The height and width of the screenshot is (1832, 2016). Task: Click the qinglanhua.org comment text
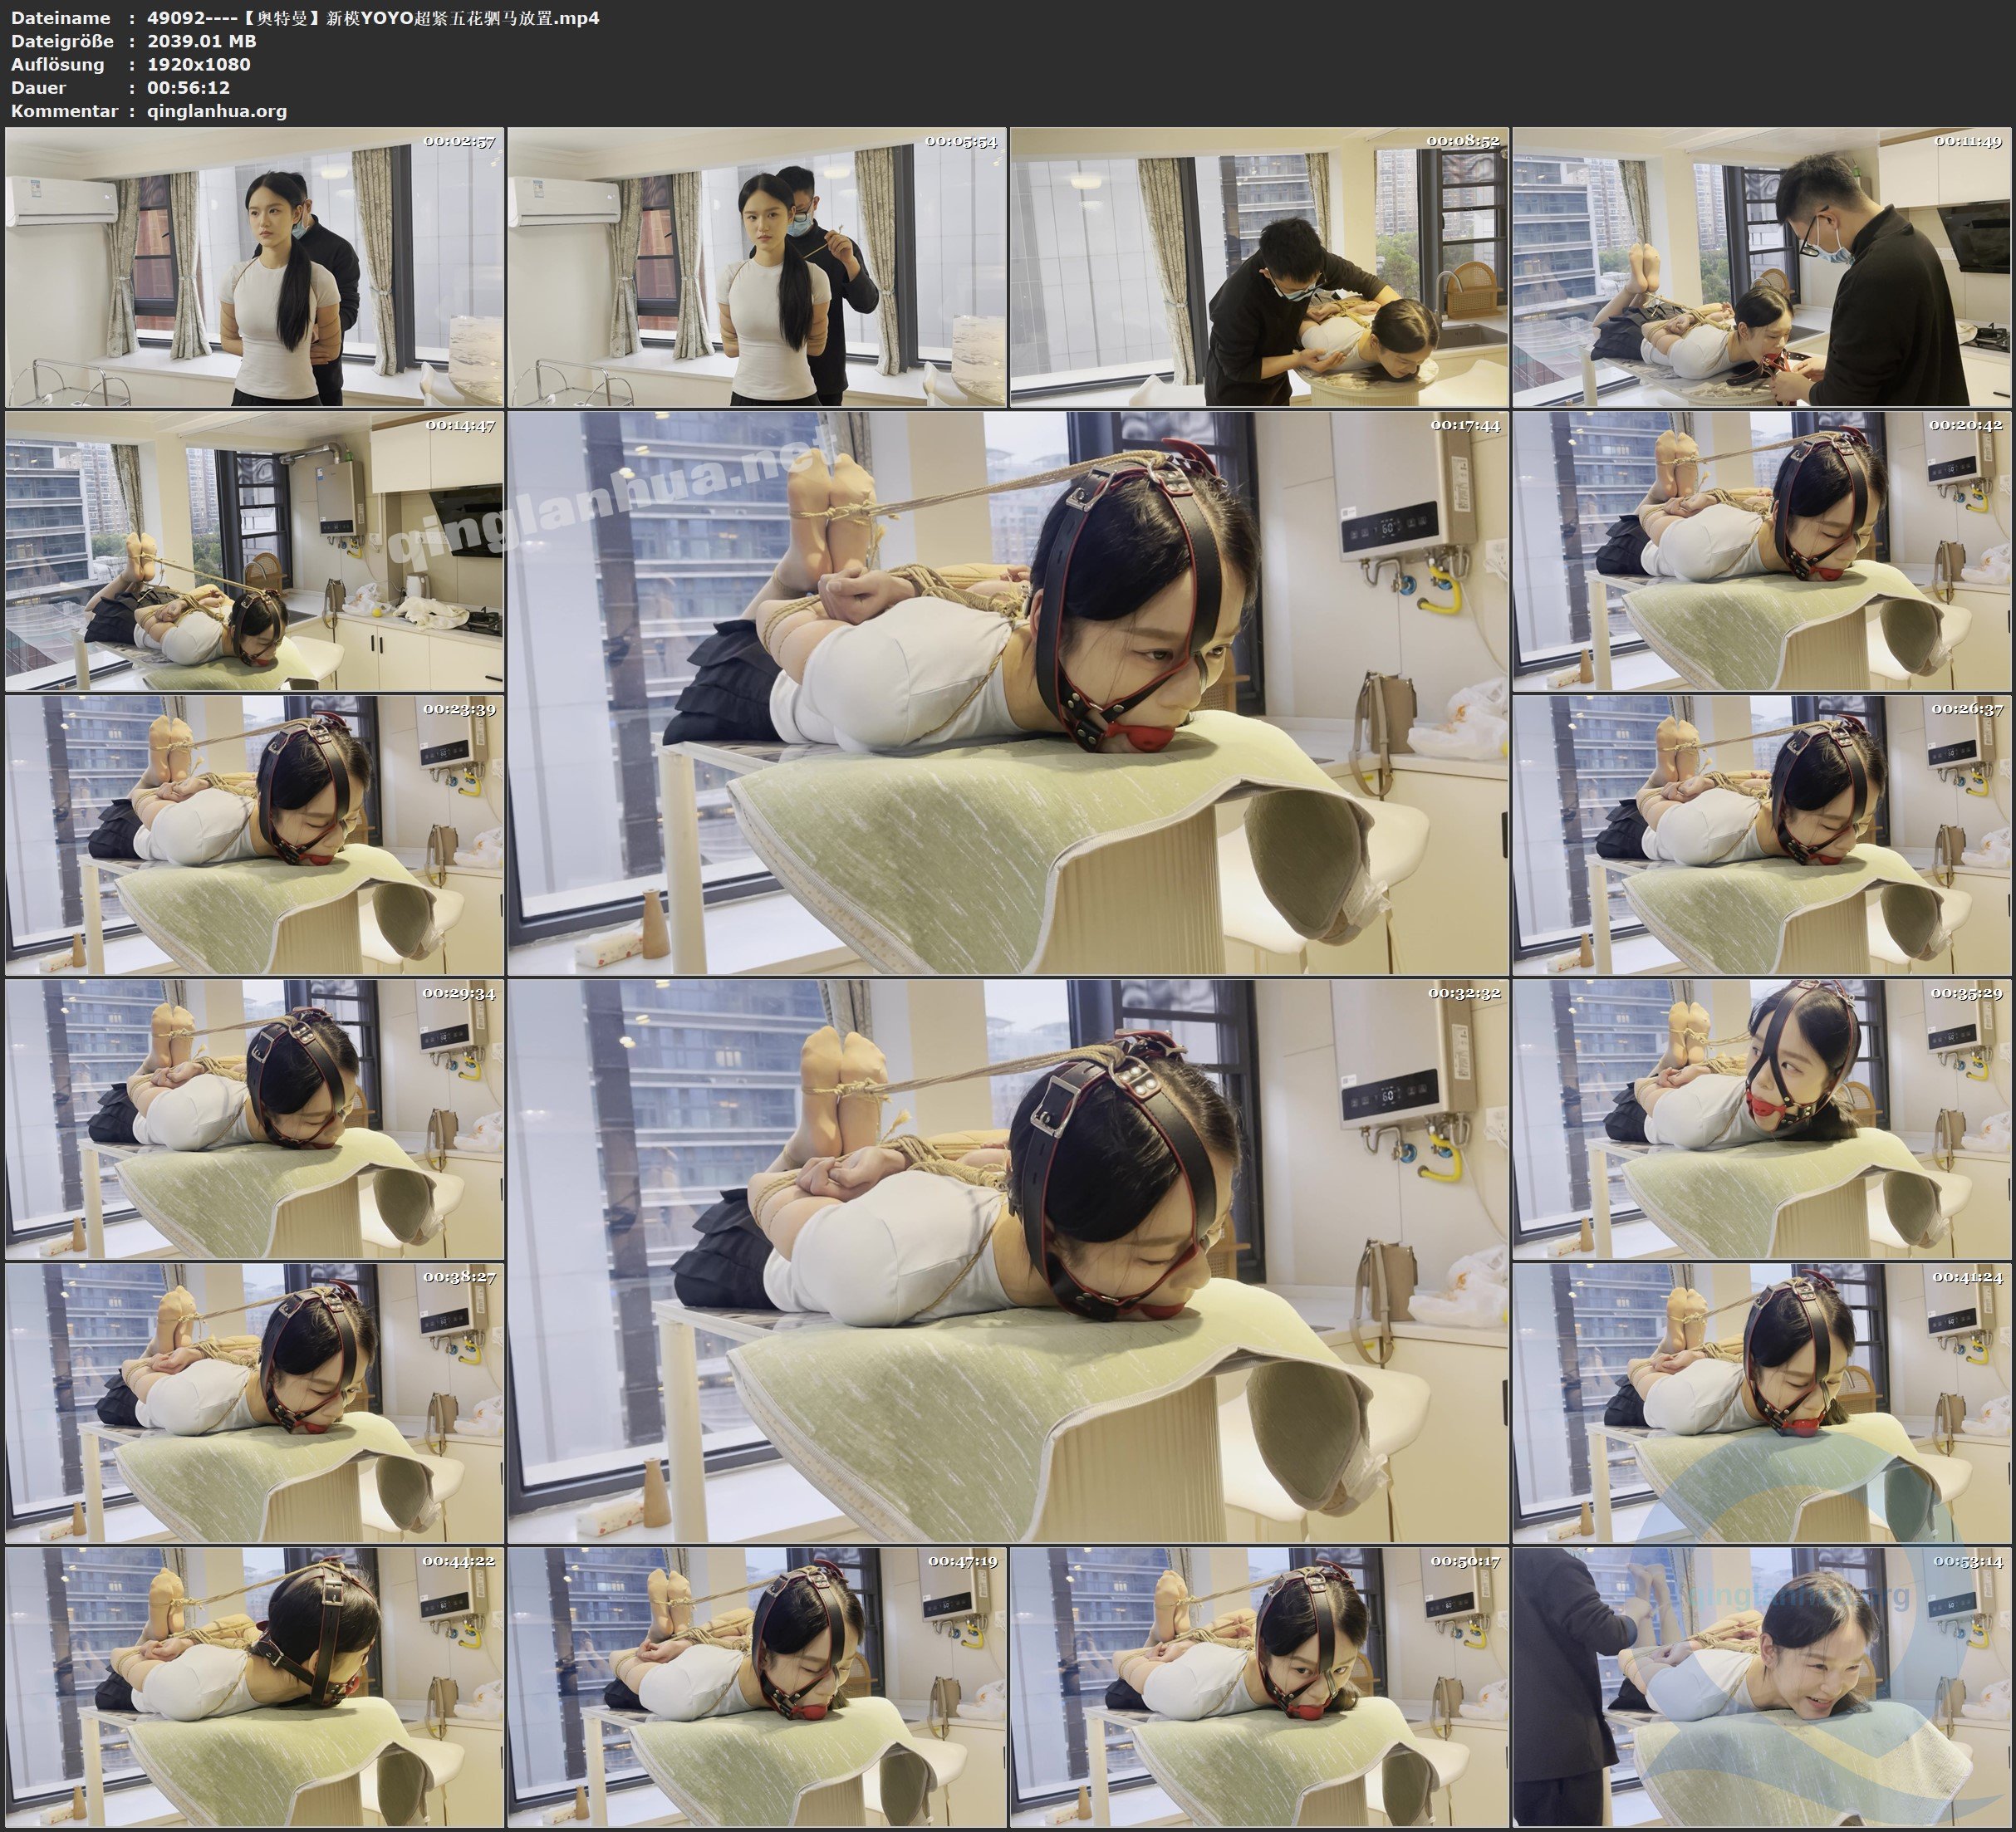tap(217, 111)
